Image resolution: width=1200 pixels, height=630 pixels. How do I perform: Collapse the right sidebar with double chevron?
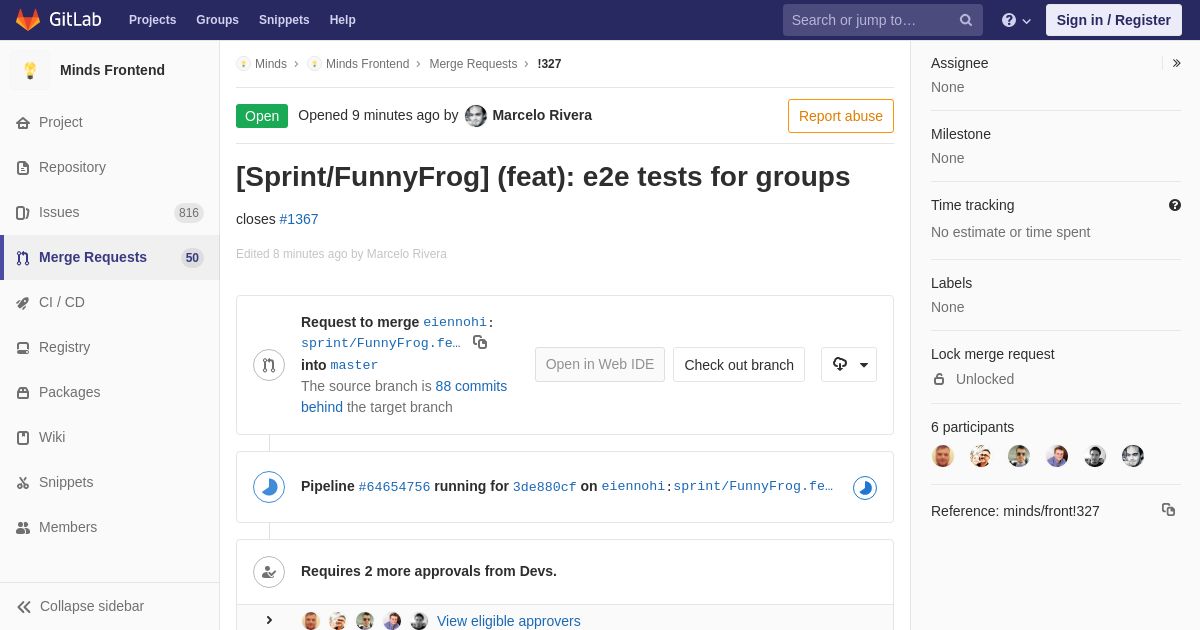[1176, 63]
